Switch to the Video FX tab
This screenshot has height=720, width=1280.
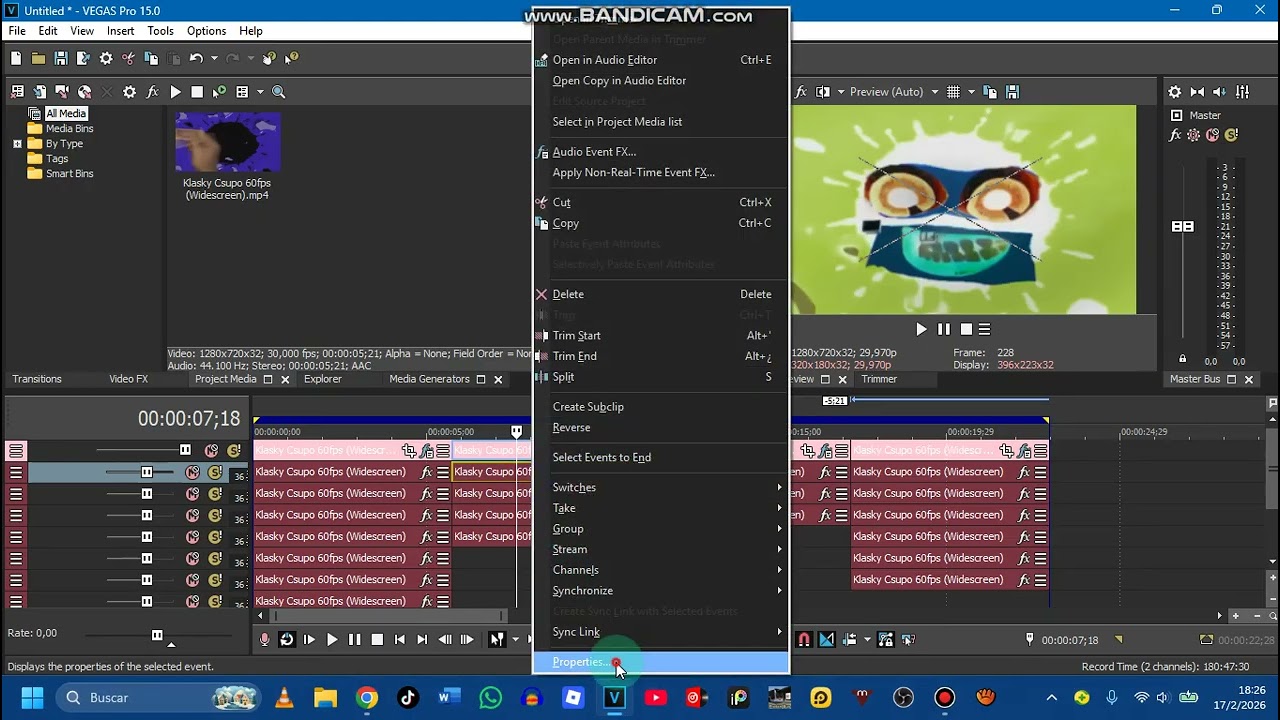tap(128, 379)
